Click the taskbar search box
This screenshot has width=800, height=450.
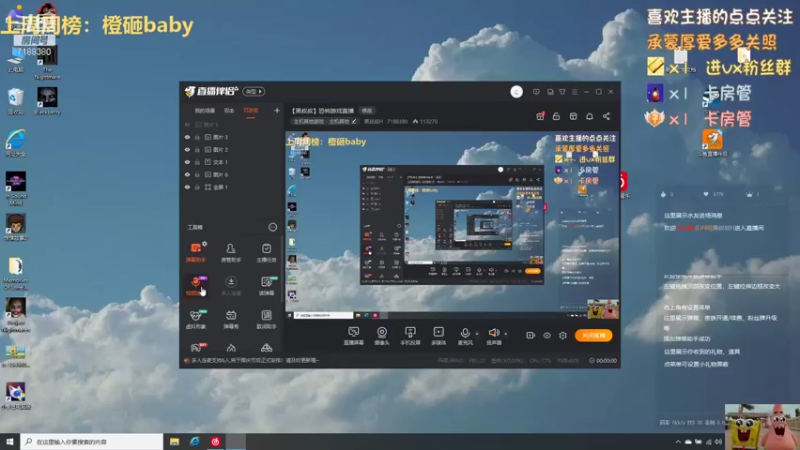[x=92, y=442]
